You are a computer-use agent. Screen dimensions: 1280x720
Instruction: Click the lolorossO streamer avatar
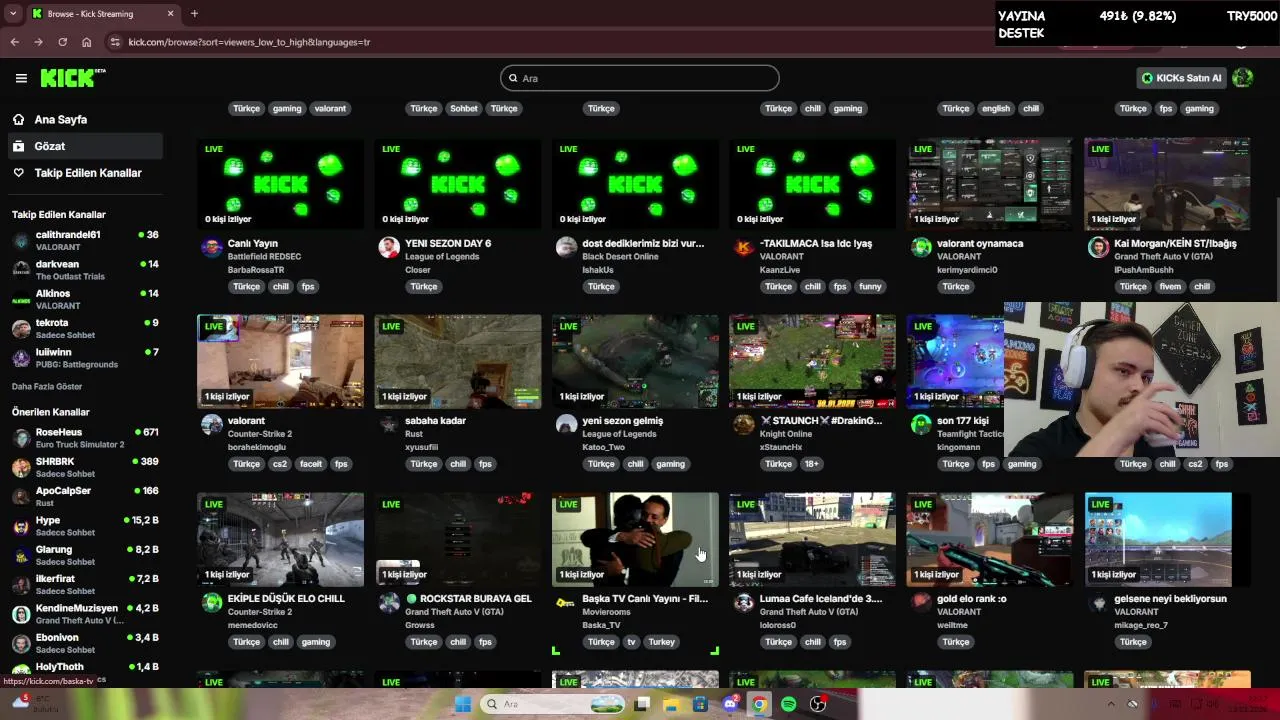(x=744, y=603)
